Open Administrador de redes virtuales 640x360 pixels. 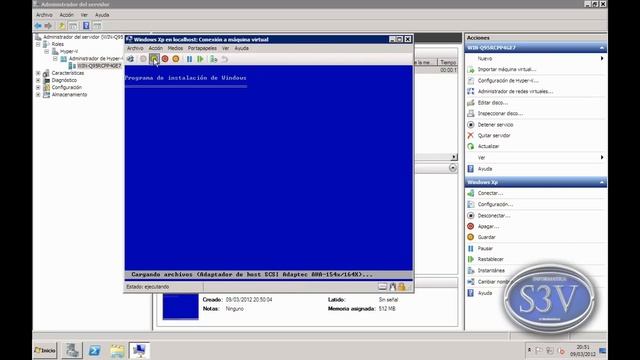[516, 91]
